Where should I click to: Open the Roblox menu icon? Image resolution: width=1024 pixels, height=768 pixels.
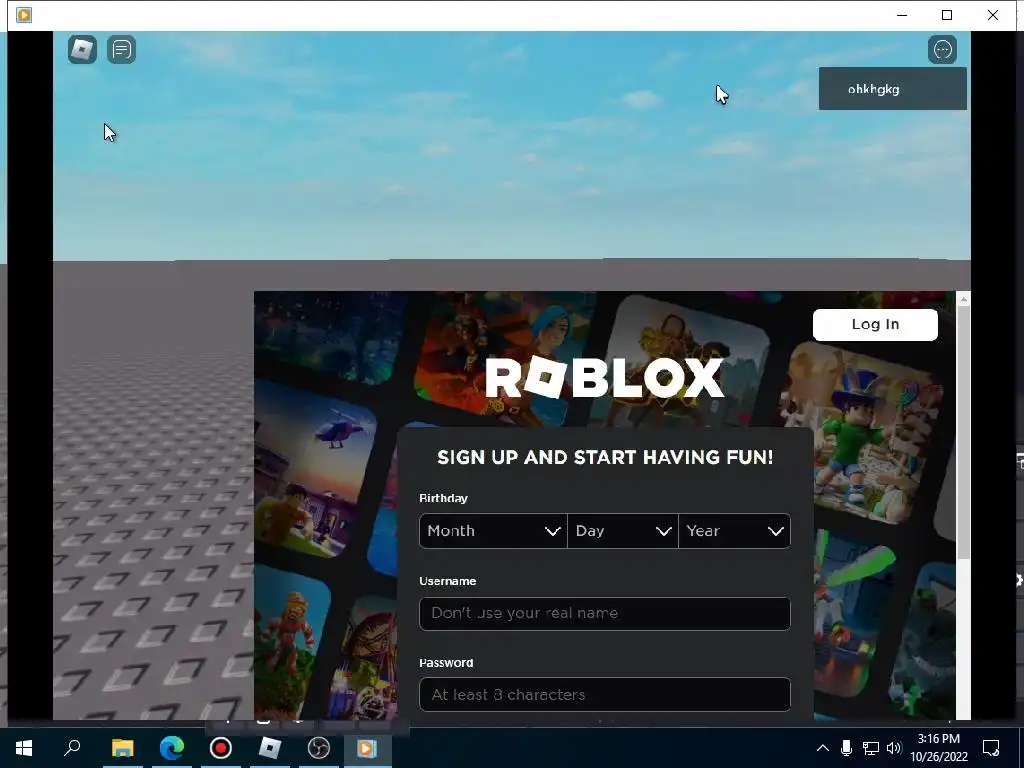click(x=82, y=50)
